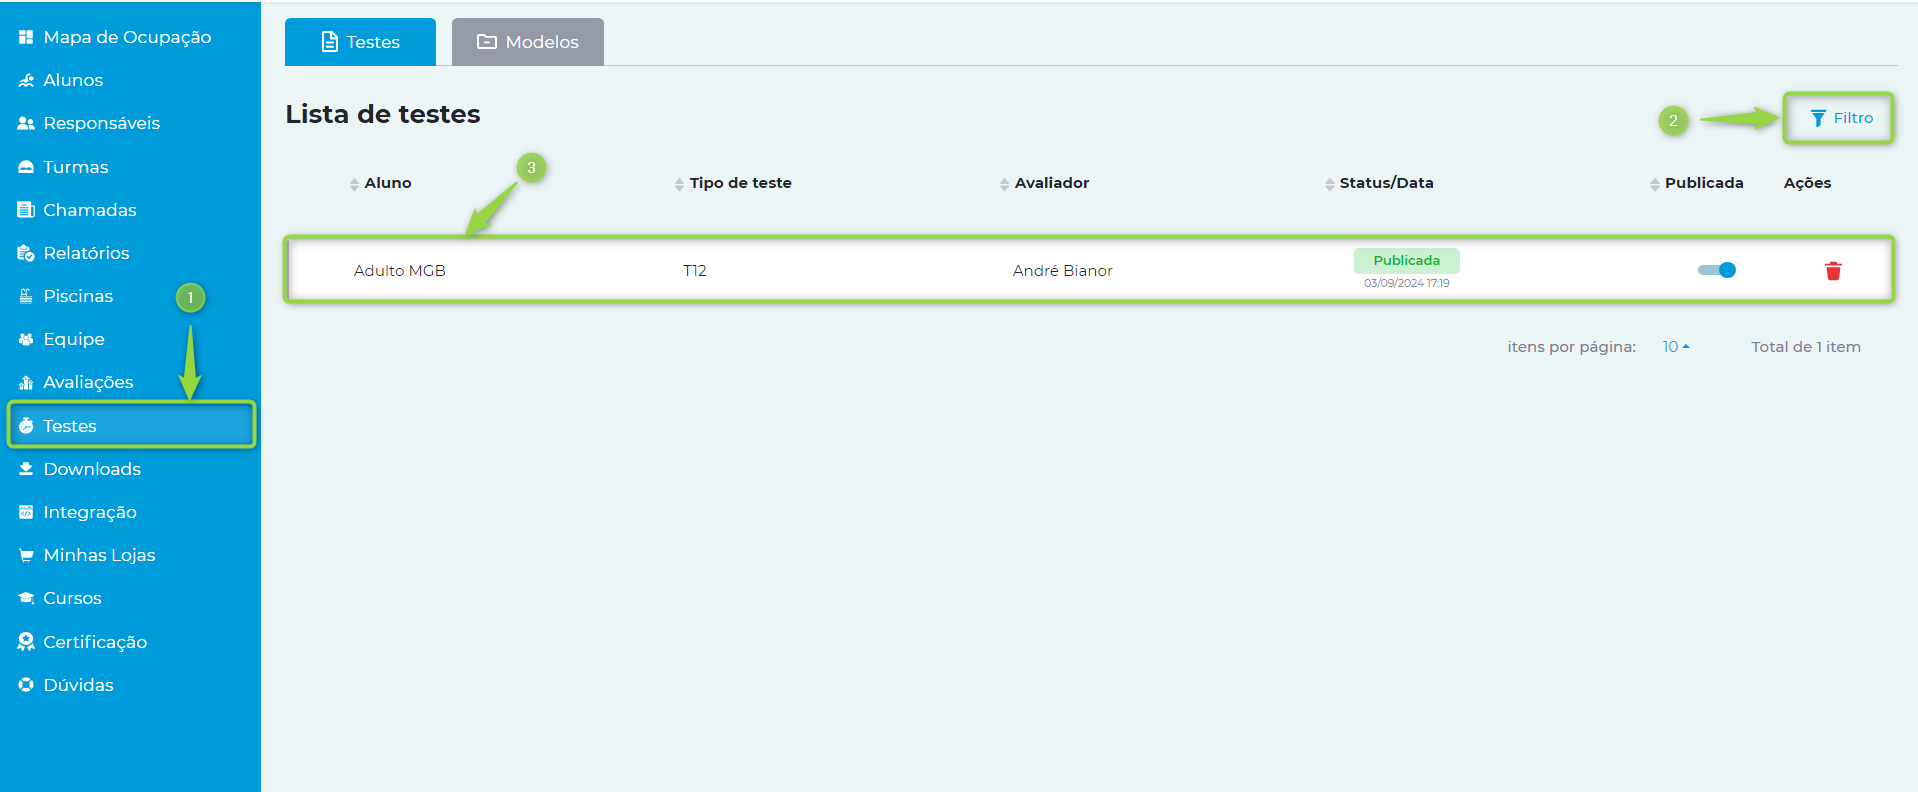This screenshot has width=1918, height=792.
Task: Click the green Publicada status badge
Action: (x=1406, y=260)
